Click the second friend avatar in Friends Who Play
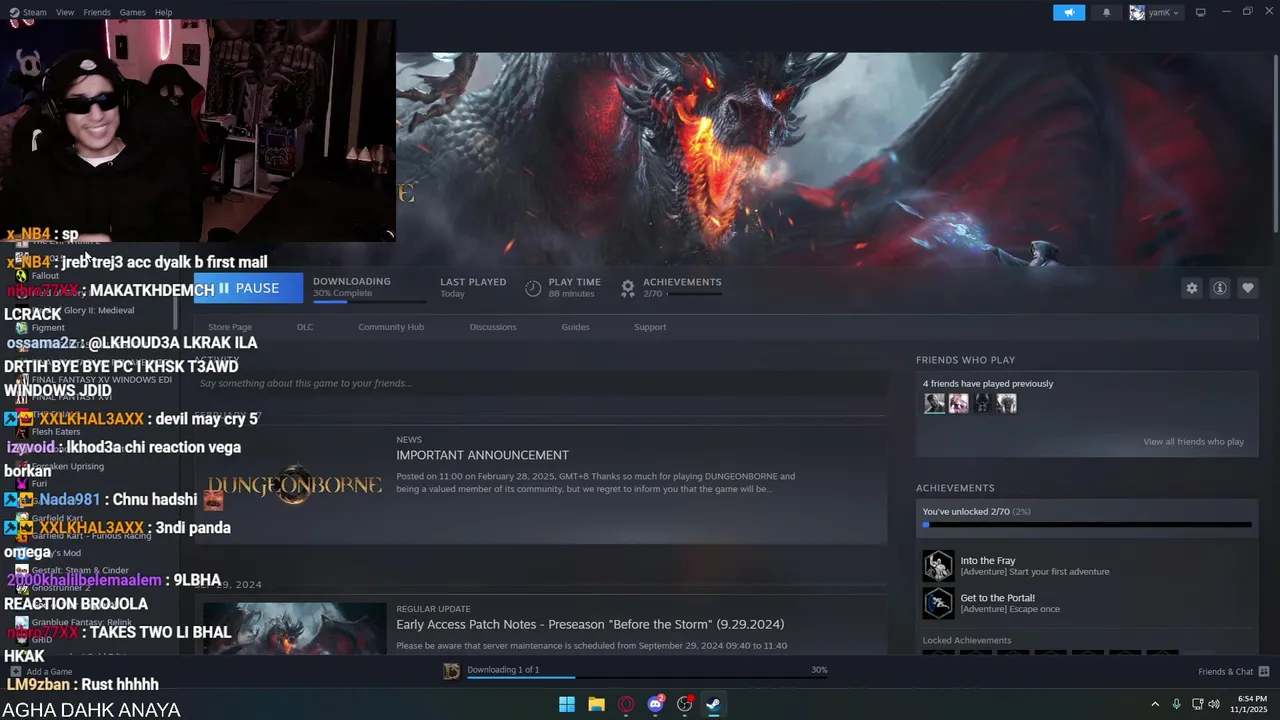 tap(958, 403)
